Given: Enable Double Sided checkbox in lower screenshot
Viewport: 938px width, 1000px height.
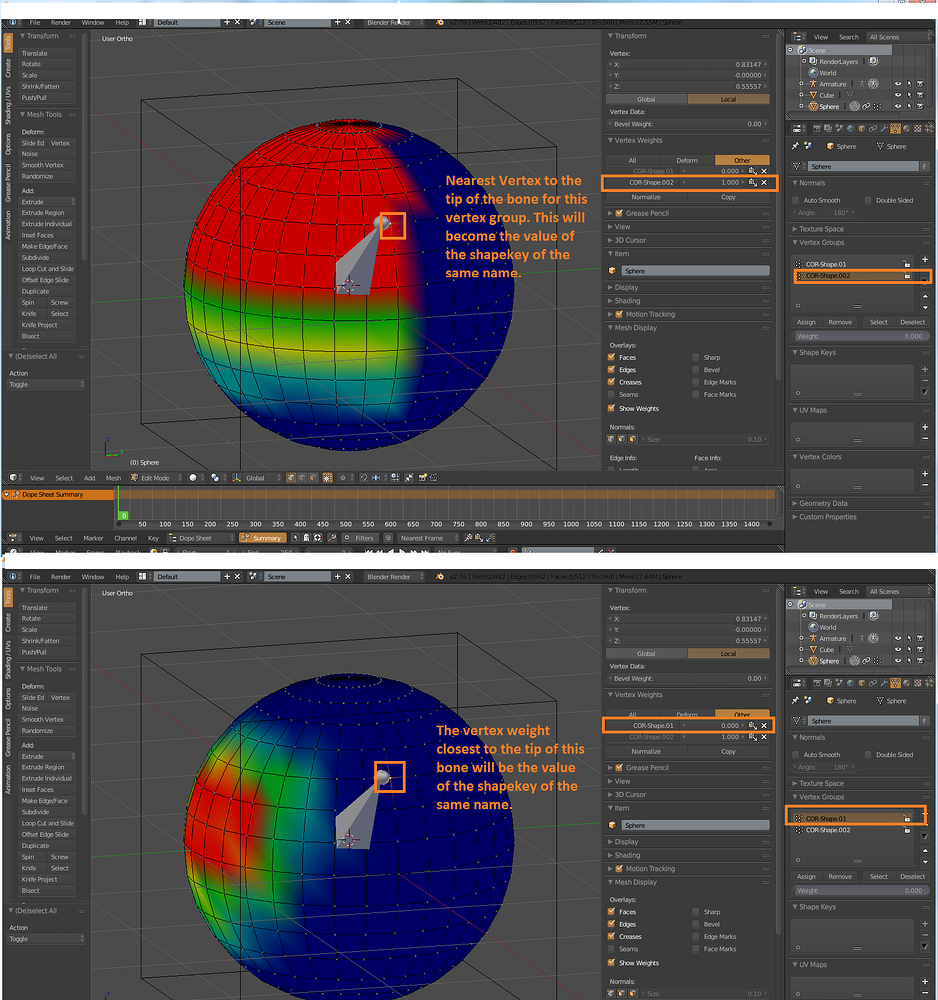Looking at the screenshot, I should [868, 754].
